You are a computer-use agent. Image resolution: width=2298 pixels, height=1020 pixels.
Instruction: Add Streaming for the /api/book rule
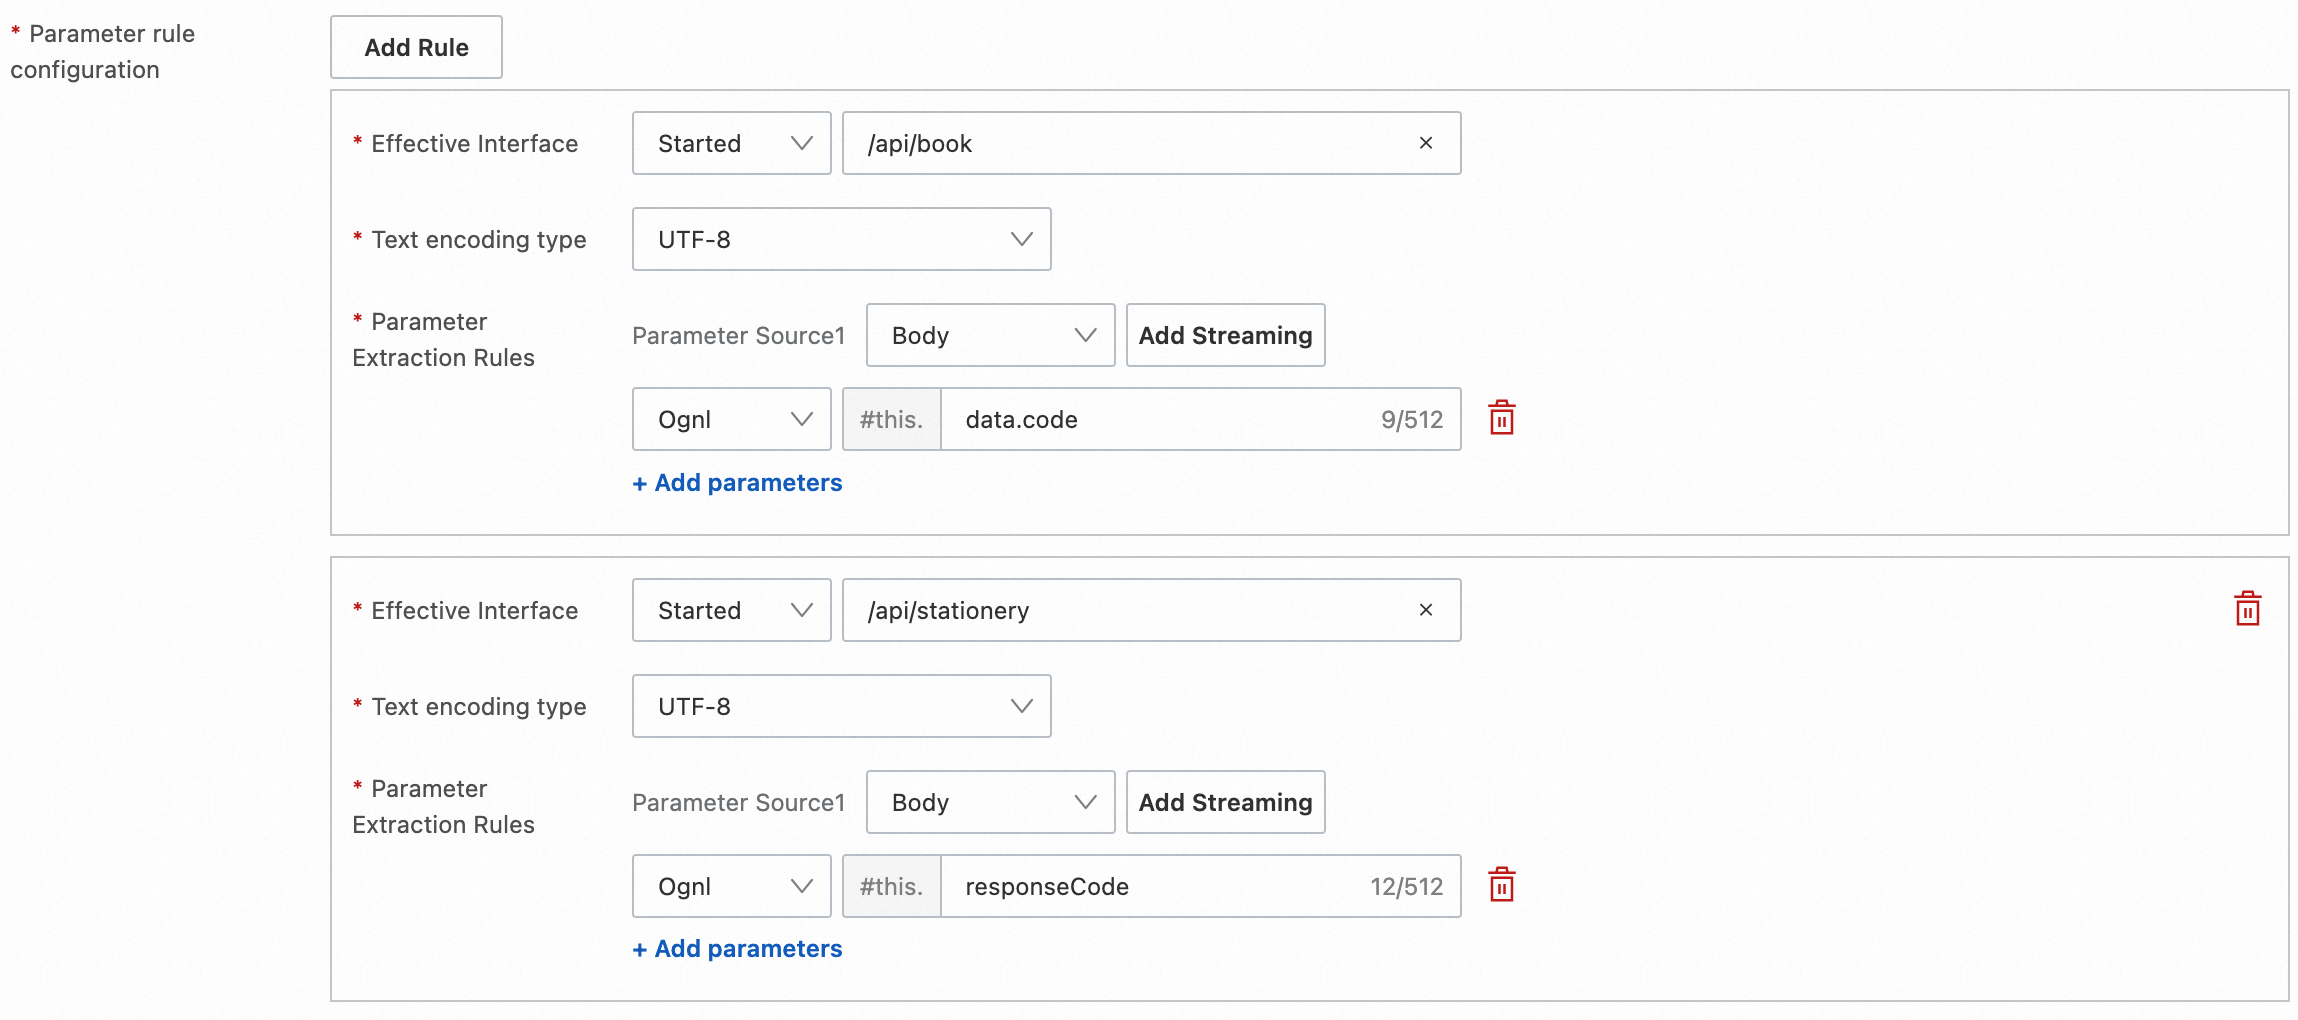point(1225,335)
